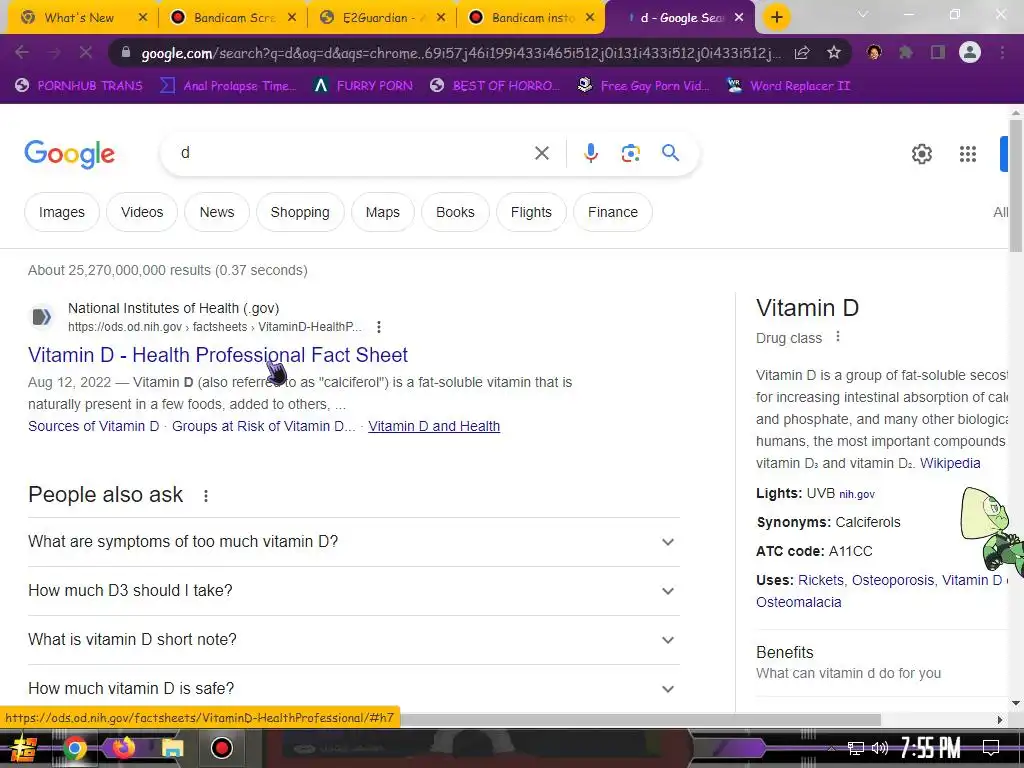Open Groups at Risk of Vitamin D sitelink

(x=263, y=426)
